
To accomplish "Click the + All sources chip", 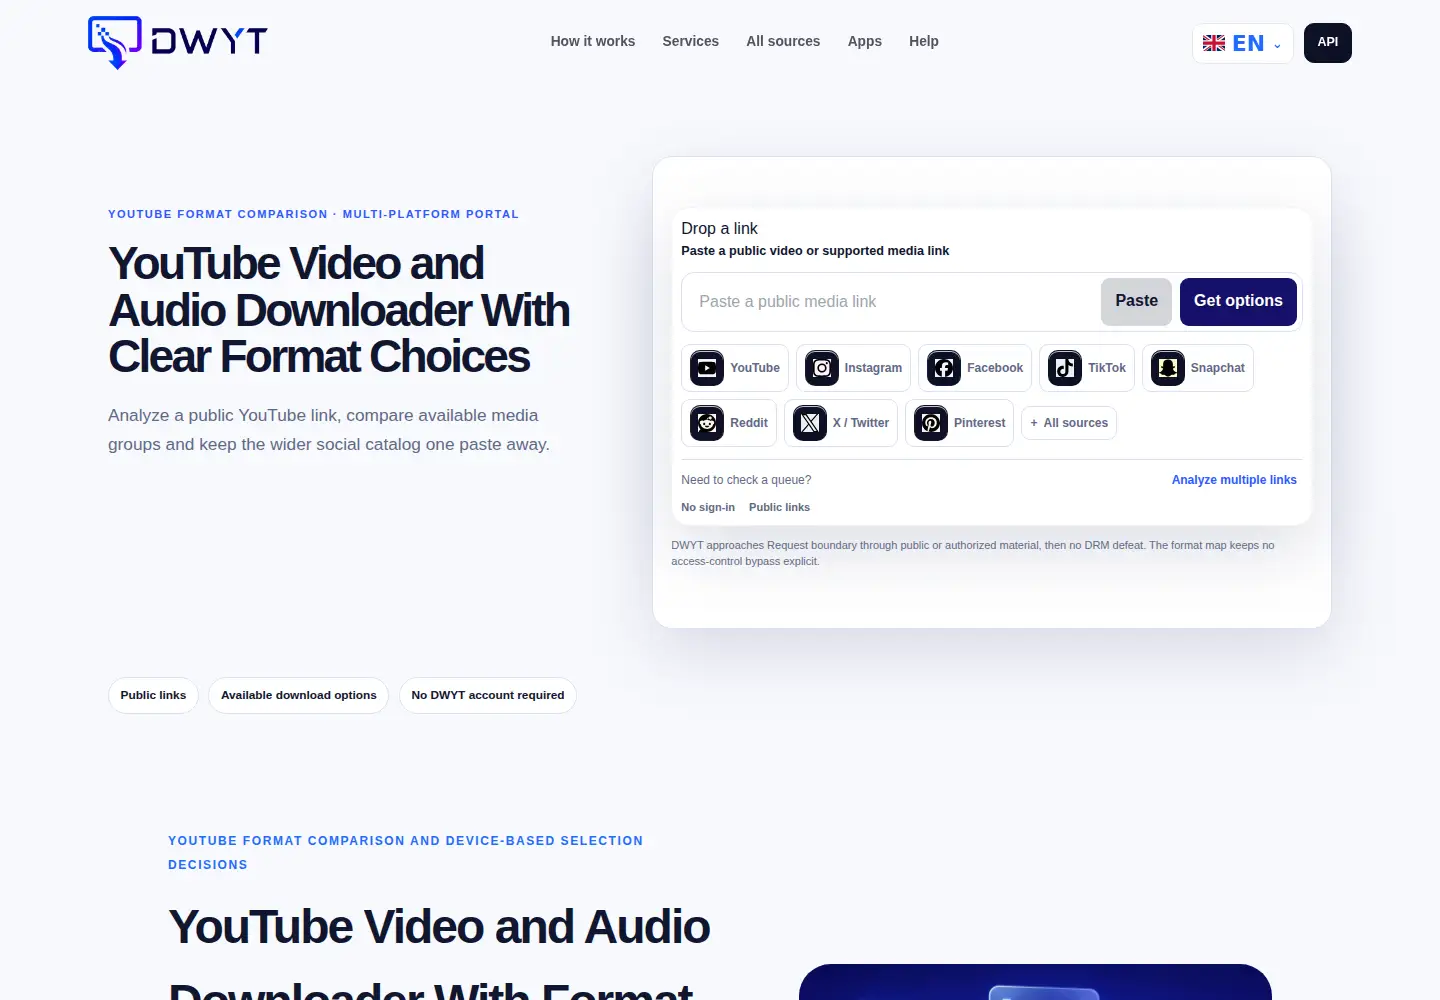I will tap(1069, 423).
